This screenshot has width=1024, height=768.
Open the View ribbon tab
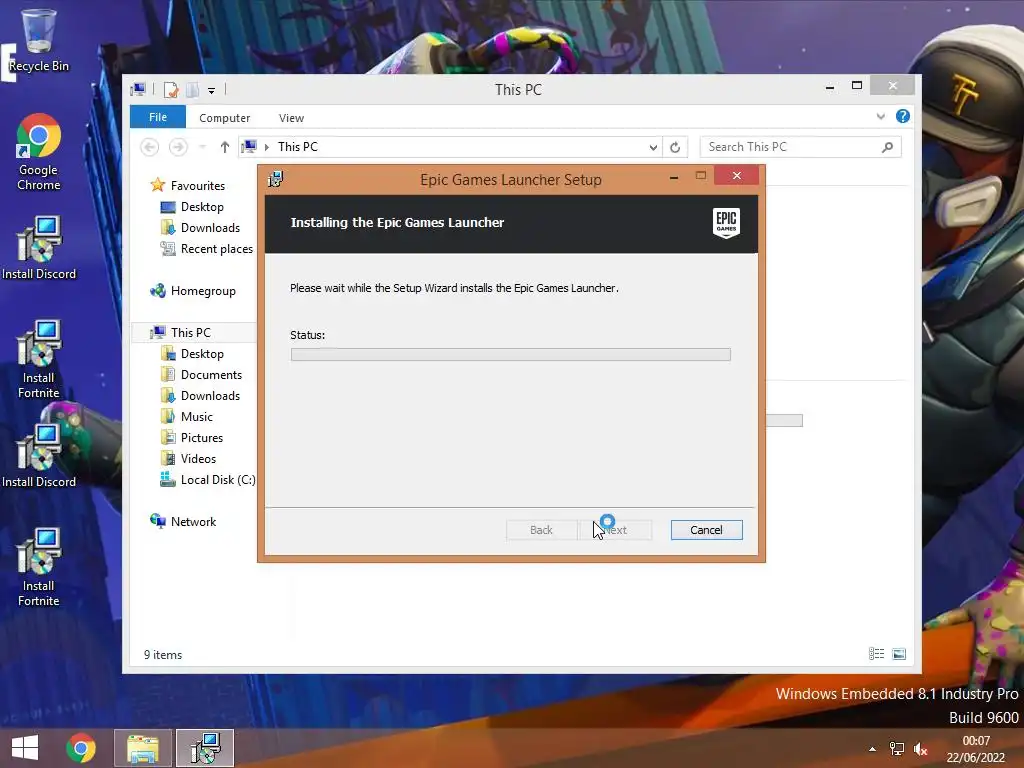291,118
